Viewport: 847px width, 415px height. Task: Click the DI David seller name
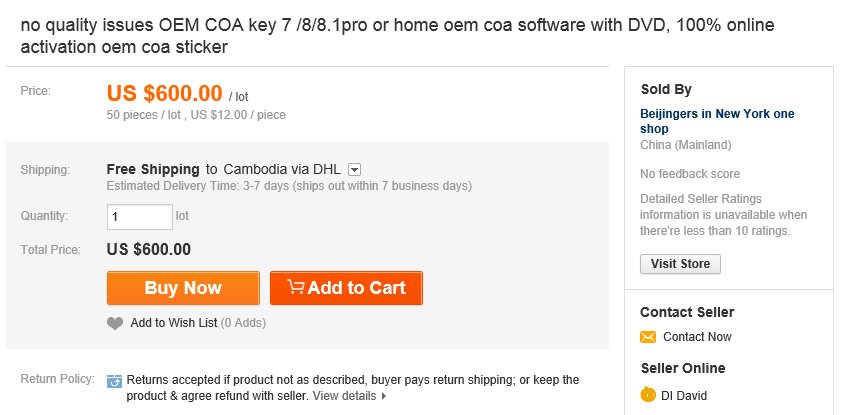685,396
